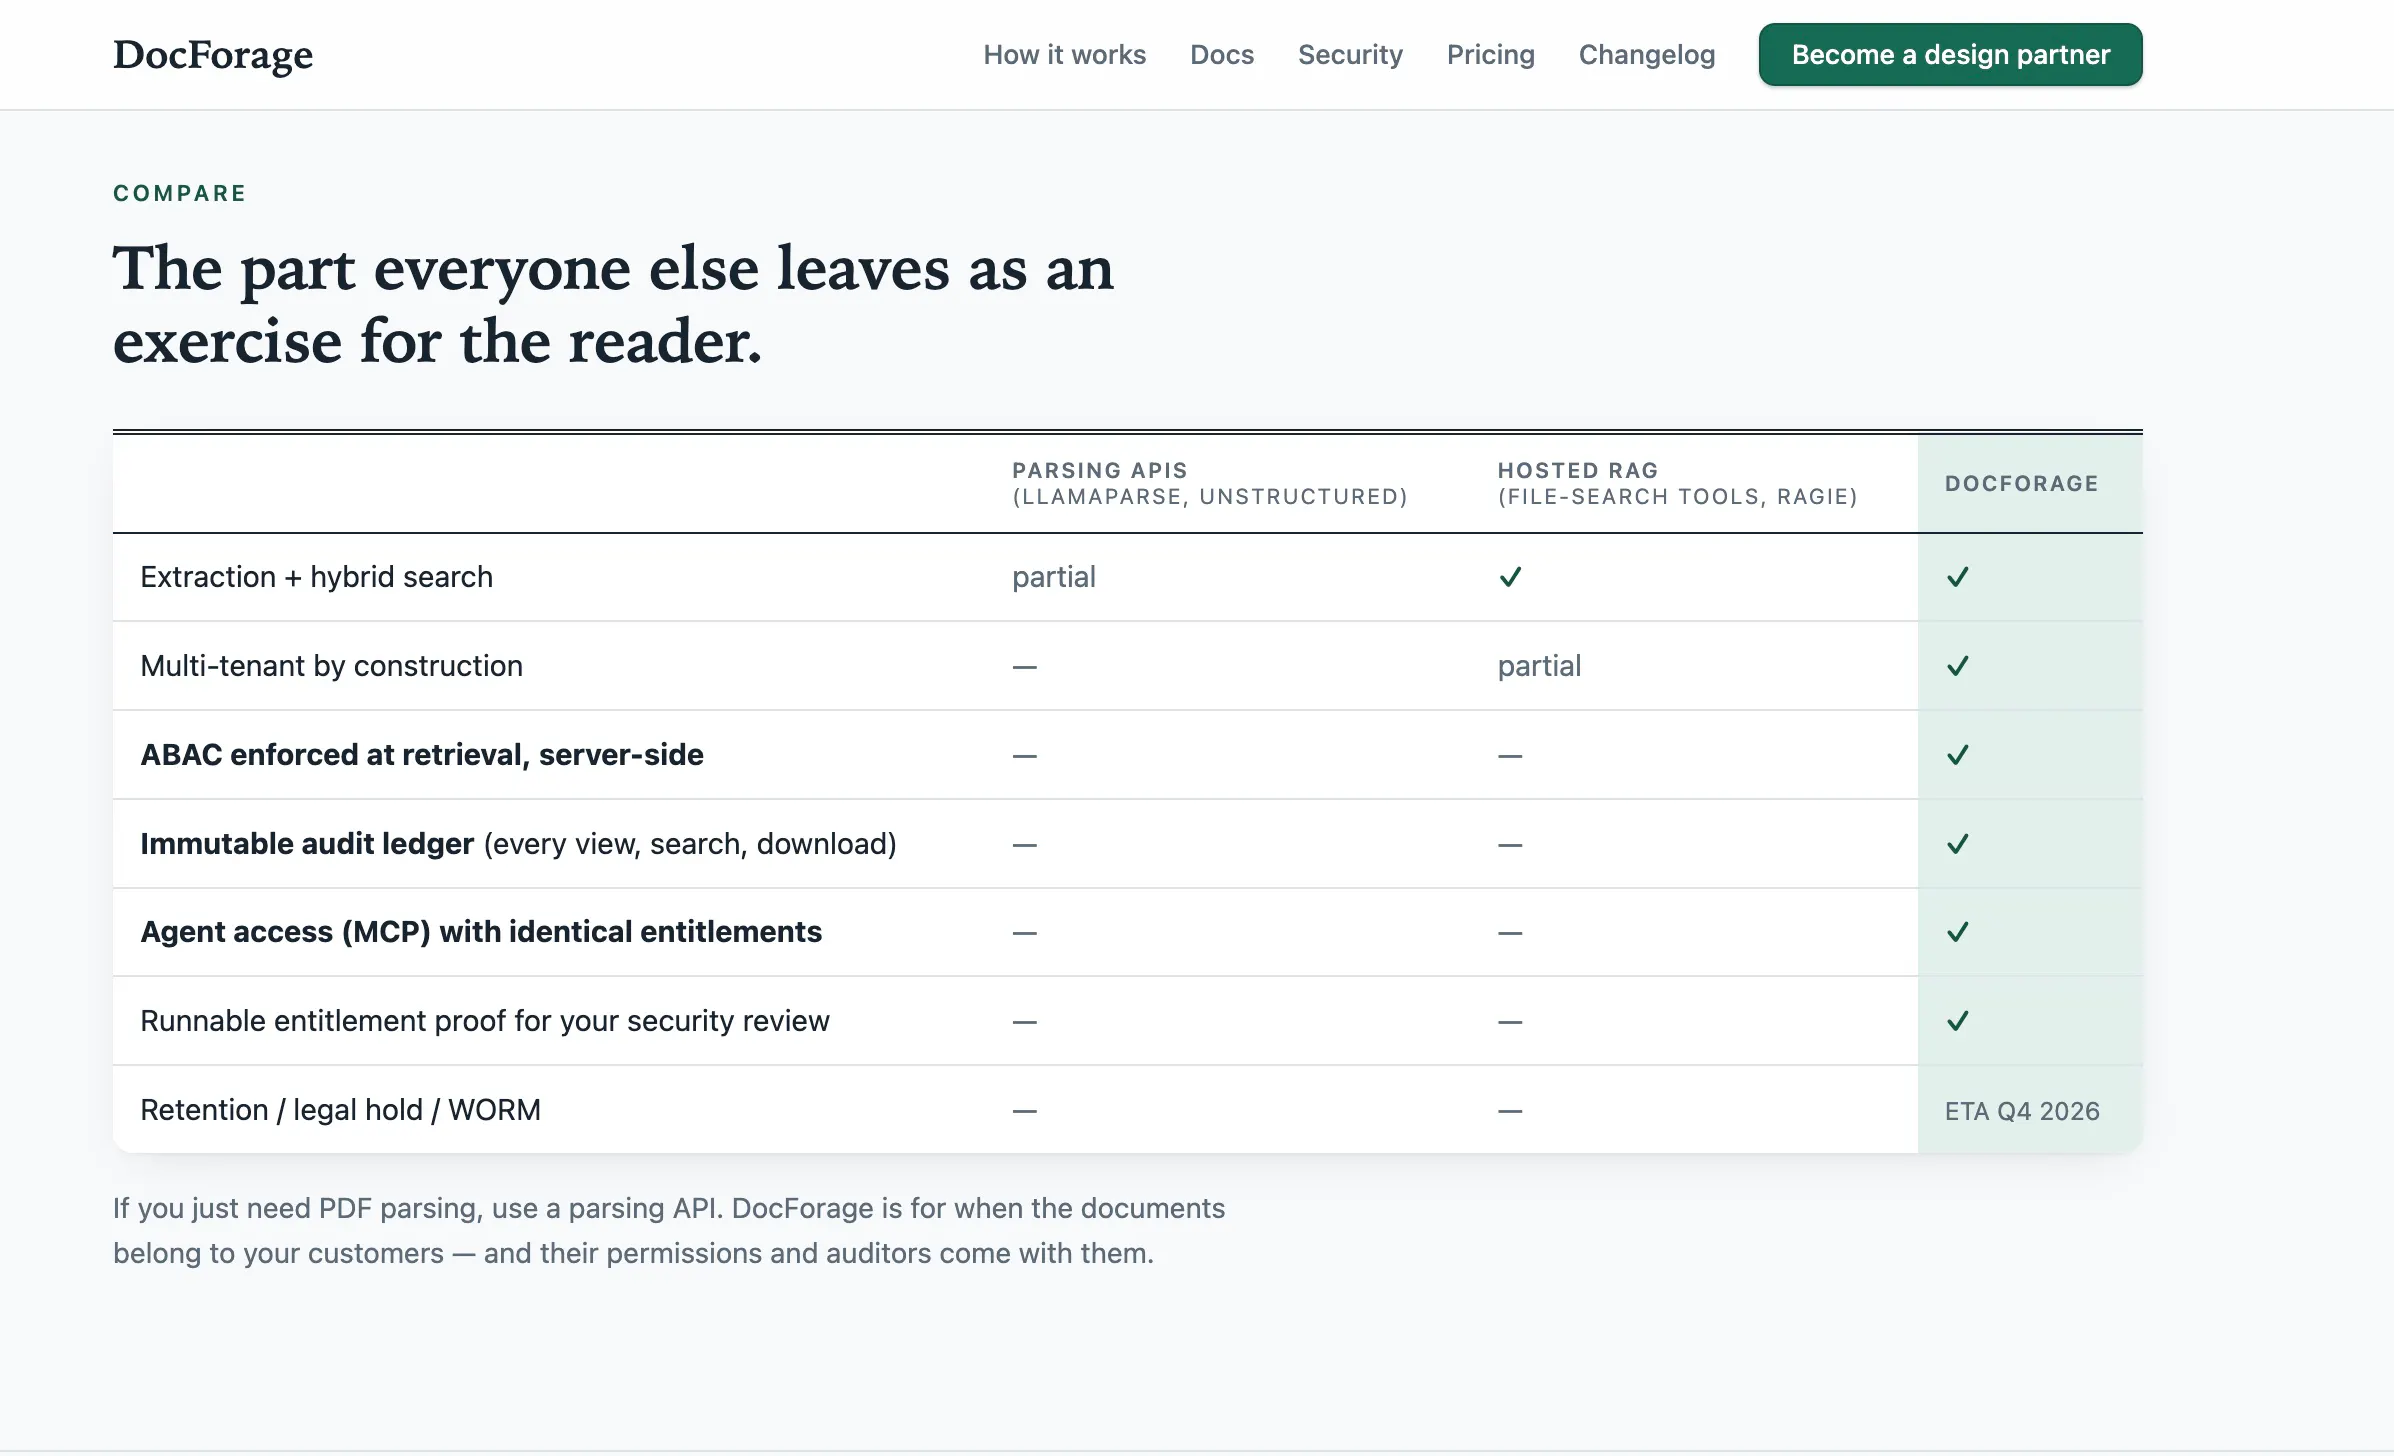Select the 'partial' cell under Hosted RAG

(x=1539, y=666)
